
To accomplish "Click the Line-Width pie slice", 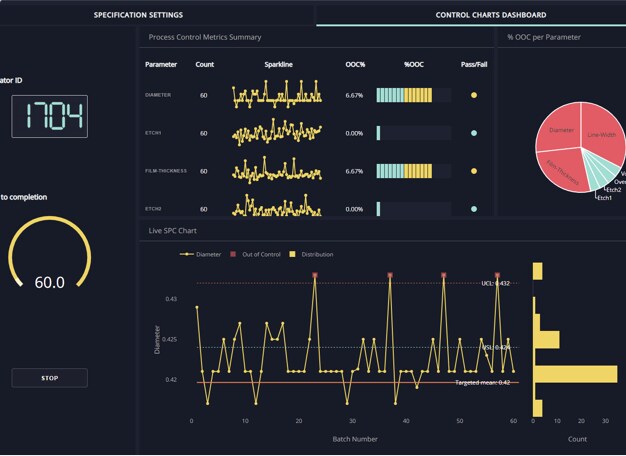I will (602, 132).
